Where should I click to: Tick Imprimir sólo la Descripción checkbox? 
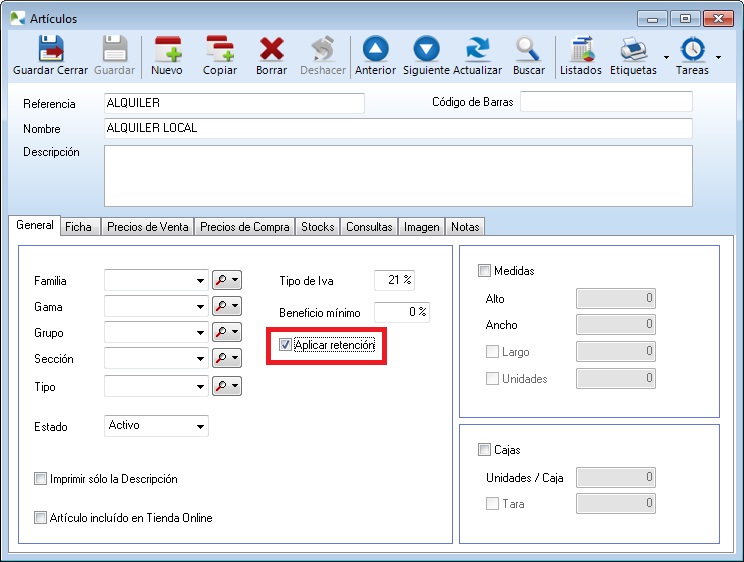41,479
